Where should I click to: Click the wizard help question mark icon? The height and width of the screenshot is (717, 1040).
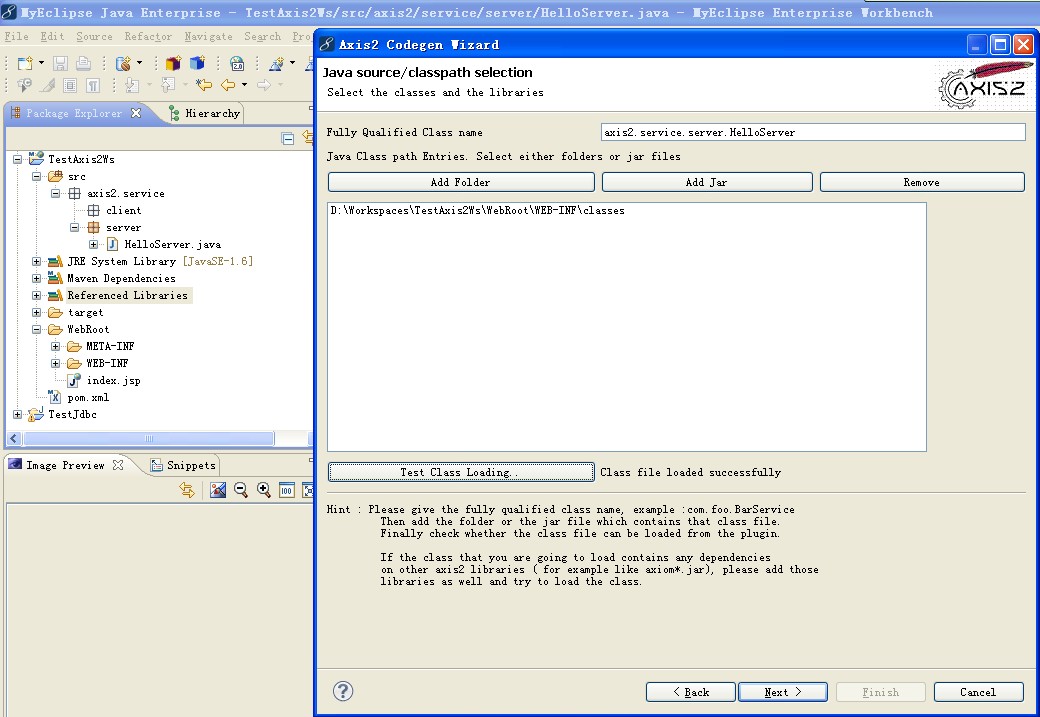coord(343,691)
